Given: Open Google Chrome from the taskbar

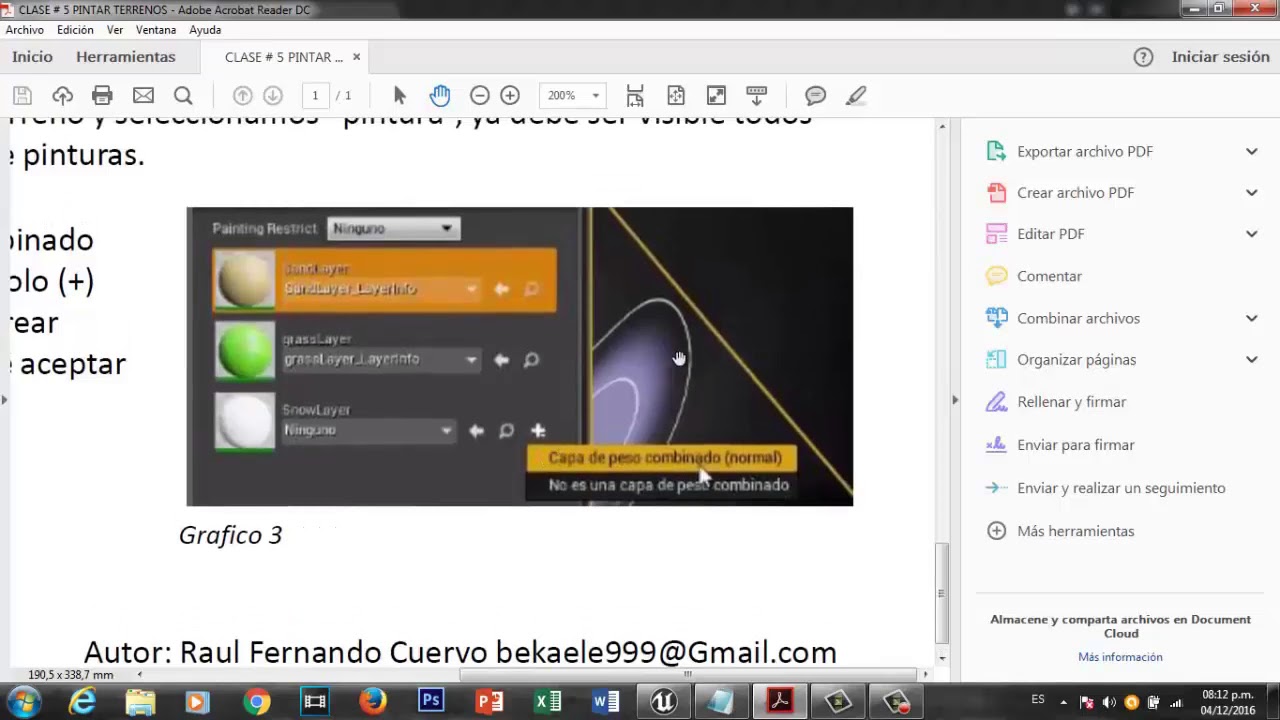Looking at the screenshot, I should coord(257,702).
